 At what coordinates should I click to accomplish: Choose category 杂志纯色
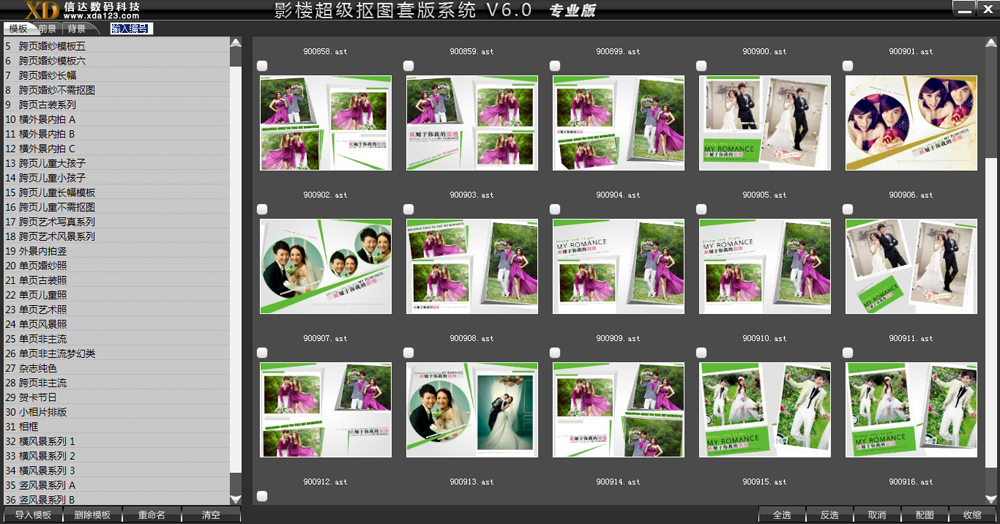pyautogui.click(x=117, y=368)
